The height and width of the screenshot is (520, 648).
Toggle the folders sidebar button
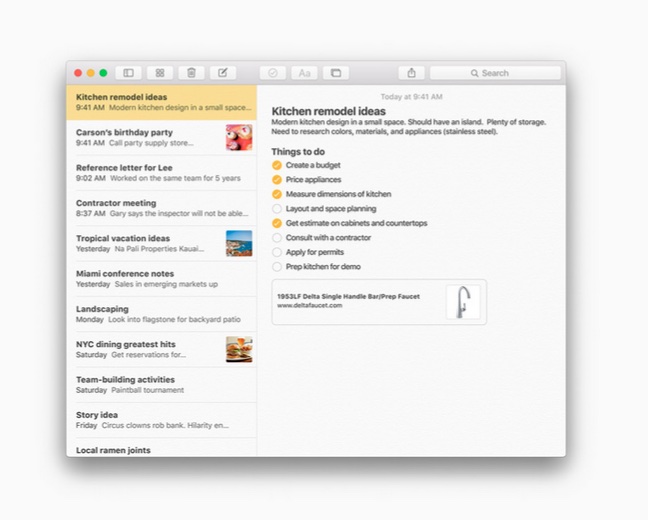pyautogui.click(x=129, y=73)
